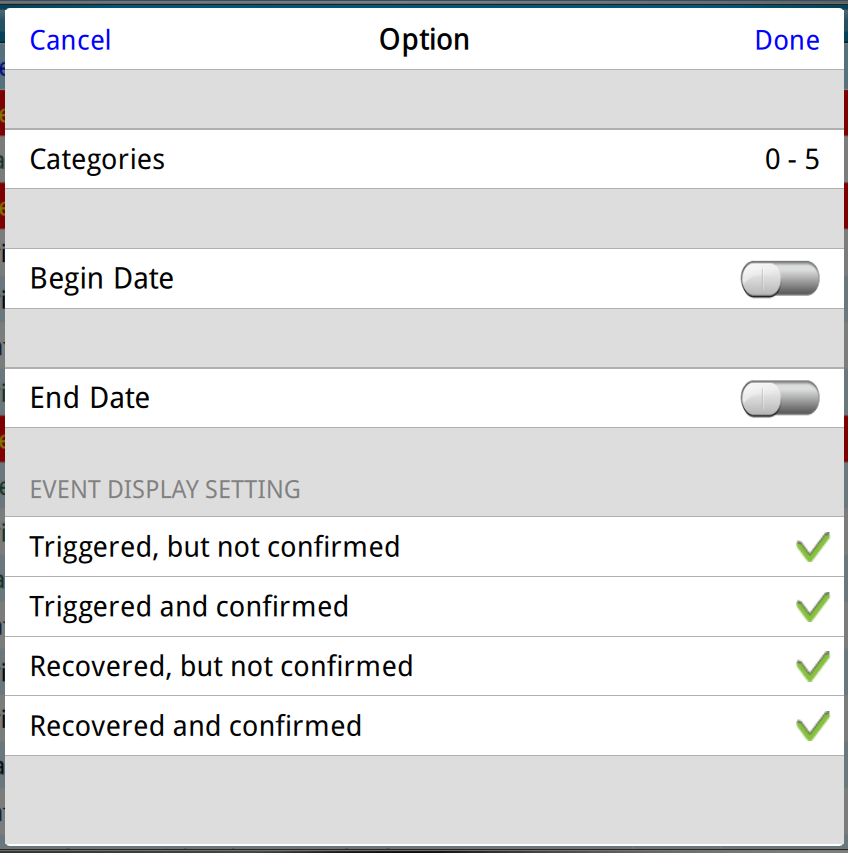The image size is (848, 853).
Task: Open the Categories 0 - 5 value selector
Action: point(792,160)
